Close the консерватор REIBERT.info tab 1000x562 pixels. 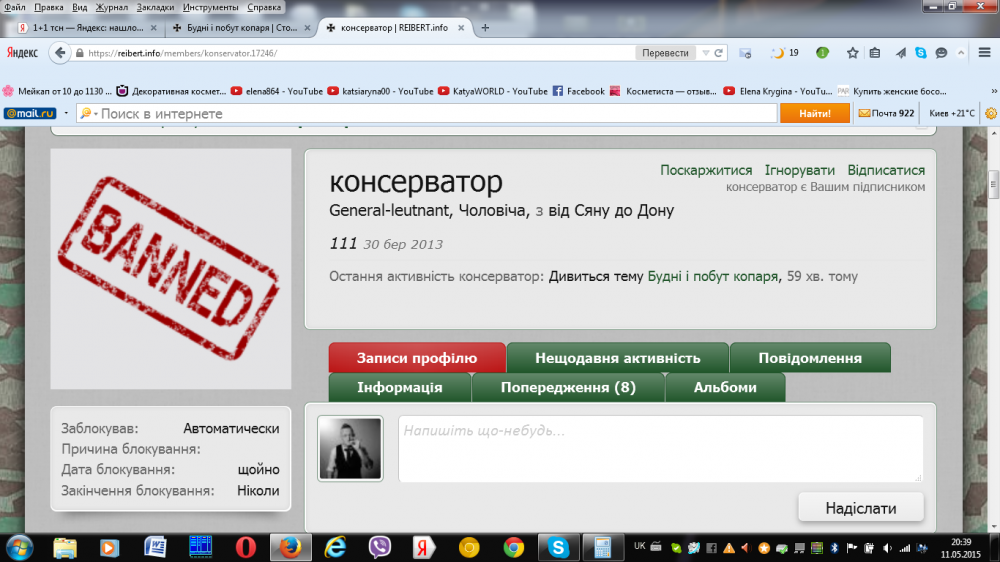coord(461,27)
